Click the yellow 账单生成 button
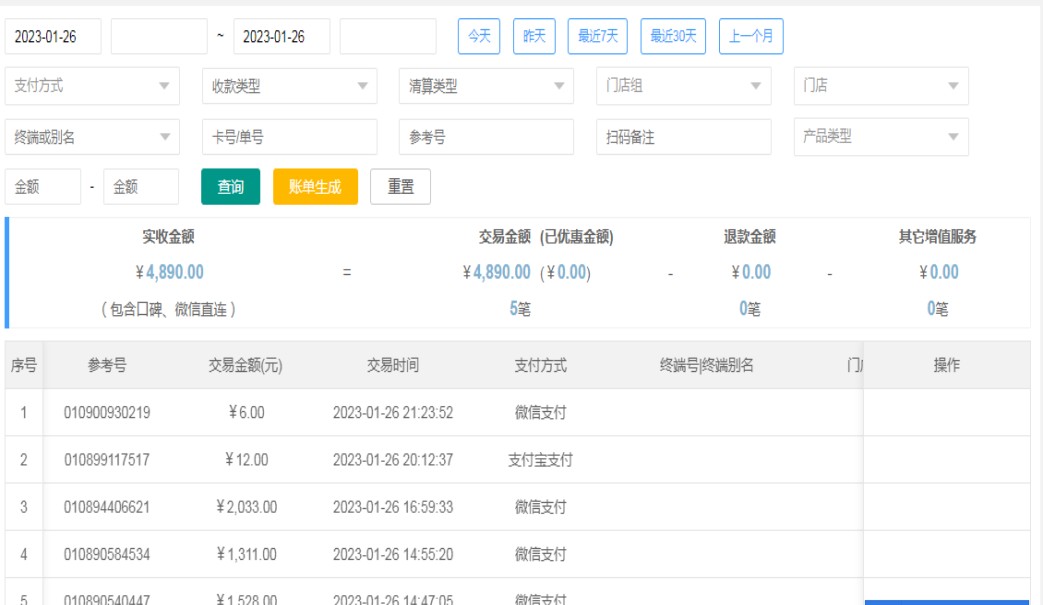 point(315,187)
